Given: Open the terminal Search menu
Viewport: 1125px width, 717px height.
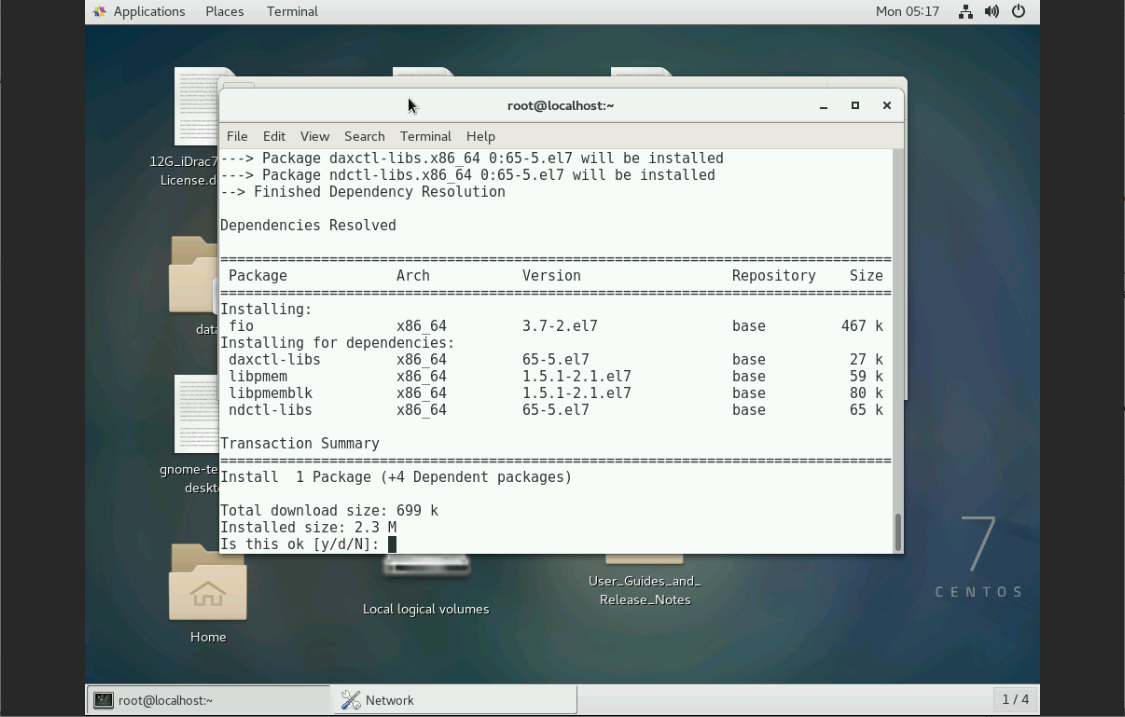Looking at the screenshot, I should 364,136.
